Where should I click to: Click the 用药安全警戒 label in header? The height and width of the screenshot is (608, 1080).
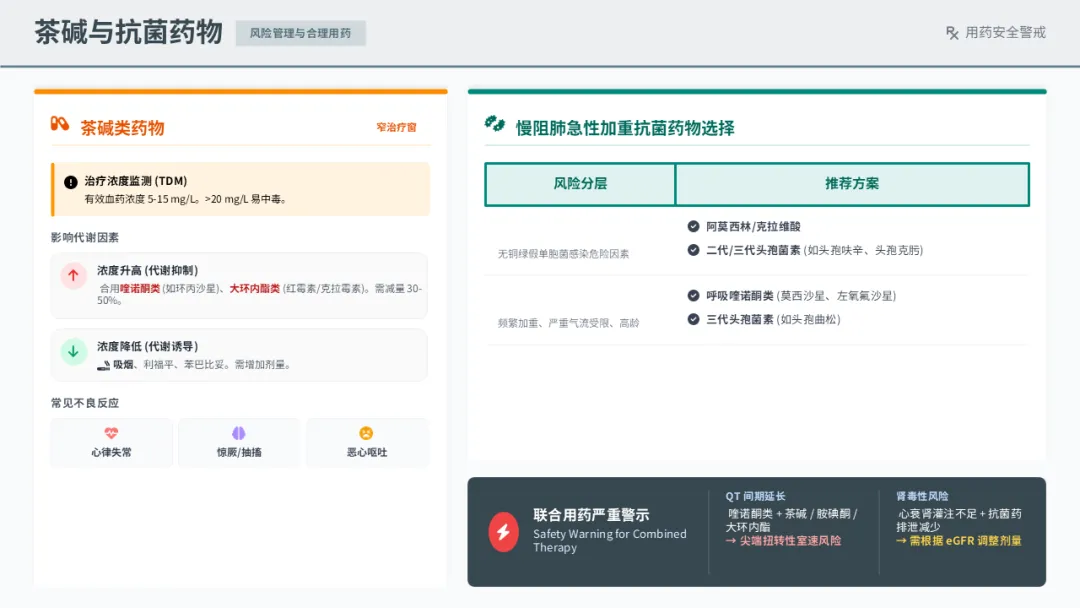[1005, 33]
